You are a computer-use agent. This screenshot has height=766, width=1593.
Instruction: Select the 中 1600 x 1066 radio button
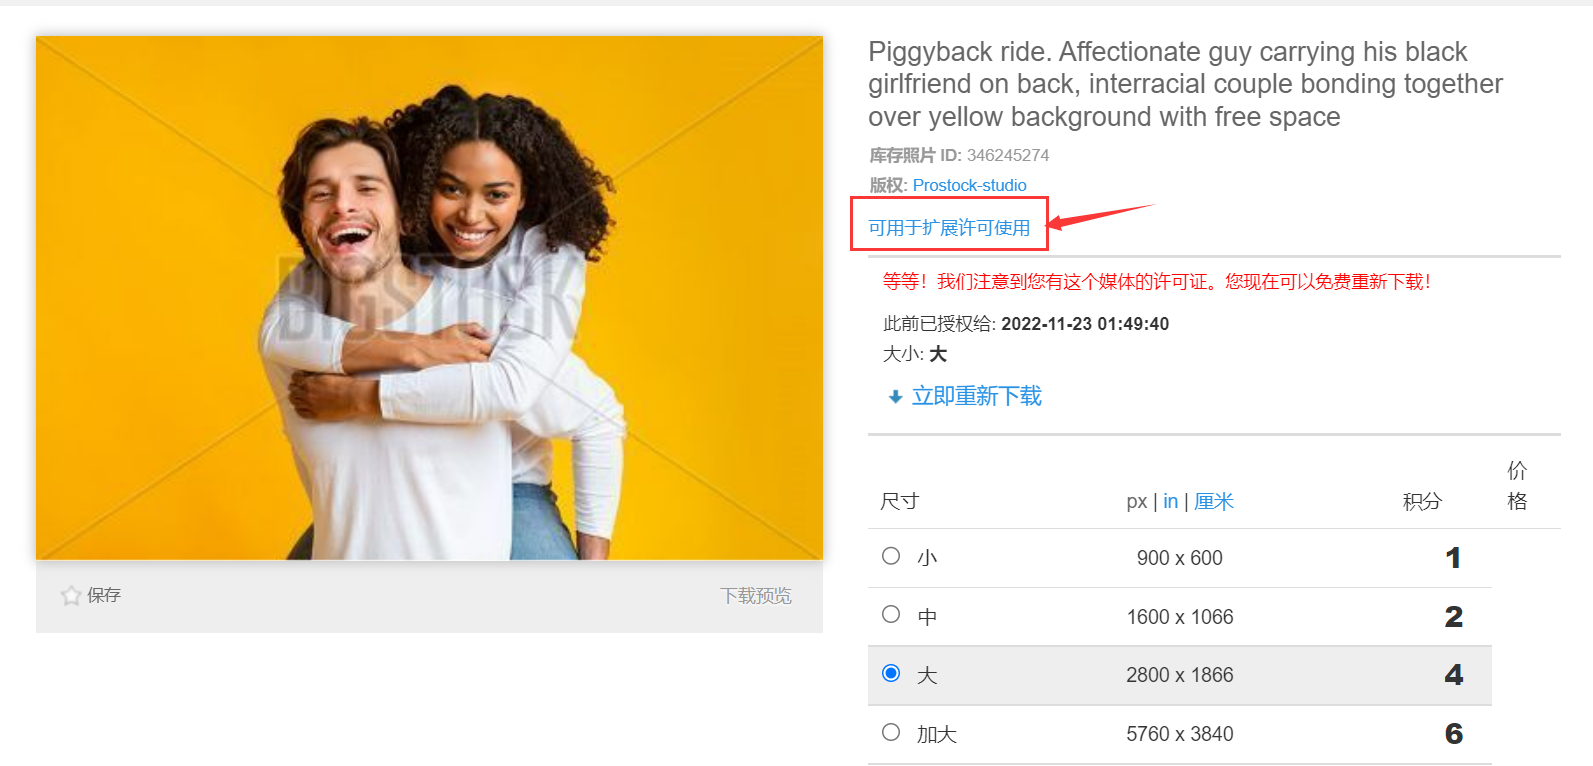(891, 615)
